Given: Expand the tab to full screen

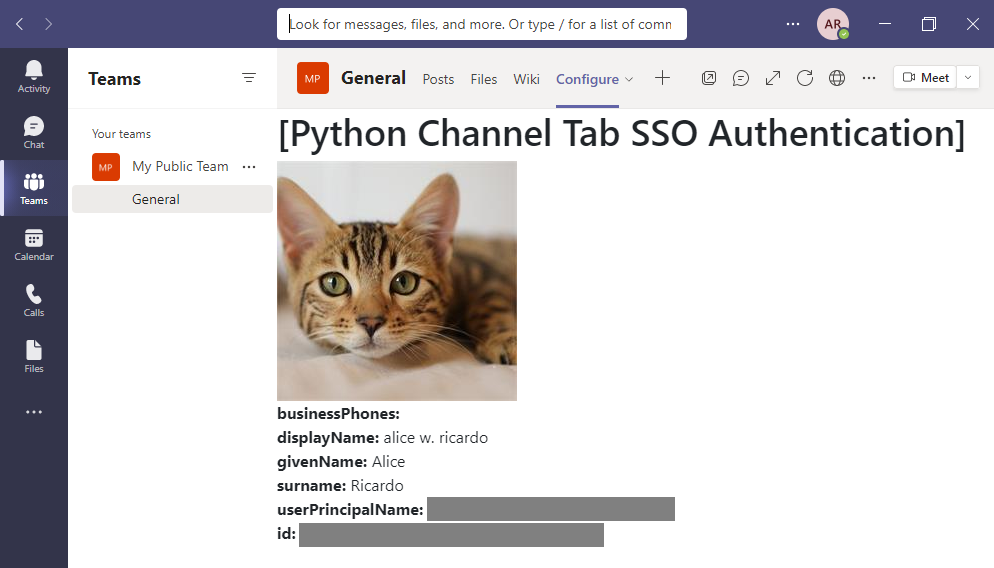Looking at the screenshot, I should tap(773, 78).
